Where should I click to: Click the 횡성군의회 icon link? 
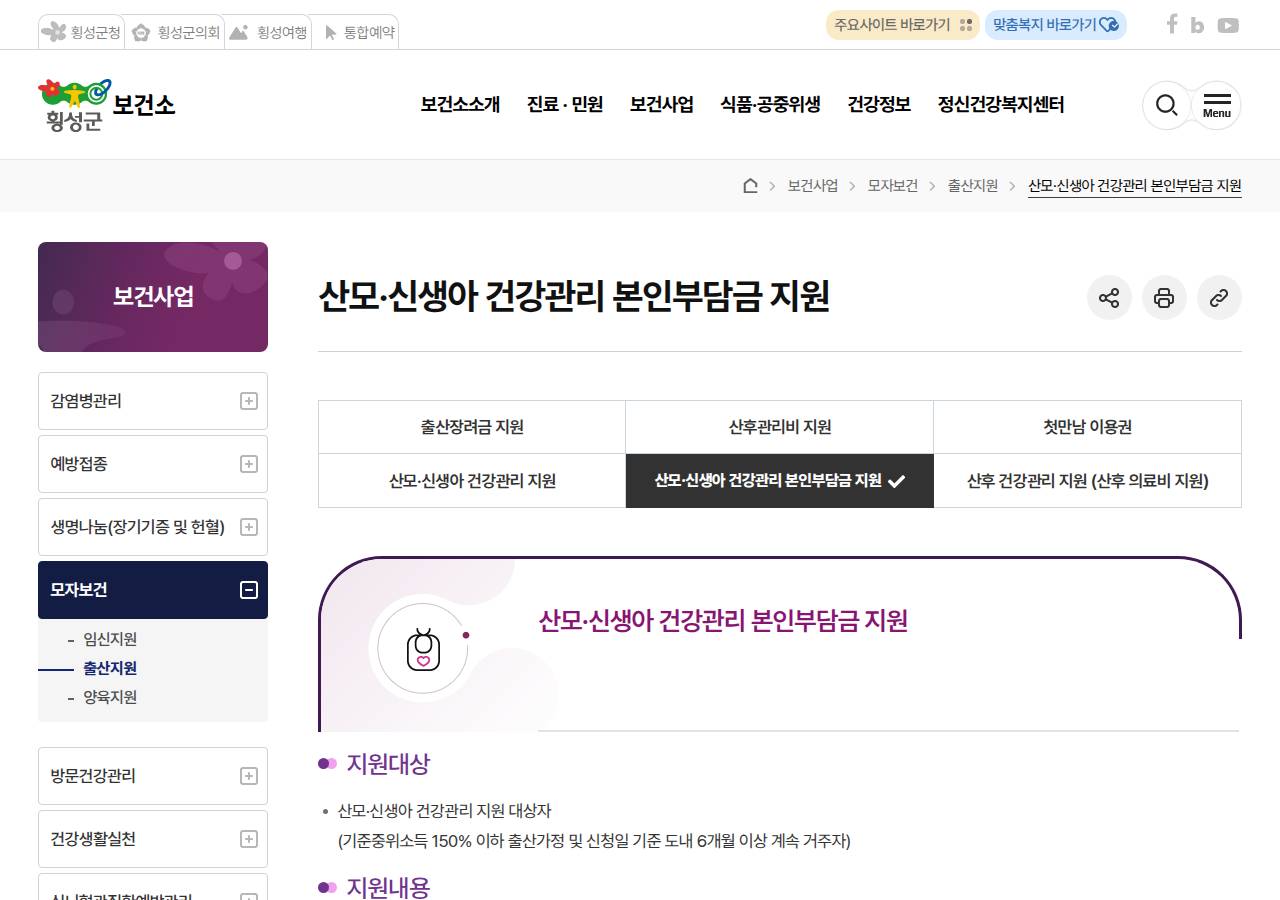pos(175,32)
